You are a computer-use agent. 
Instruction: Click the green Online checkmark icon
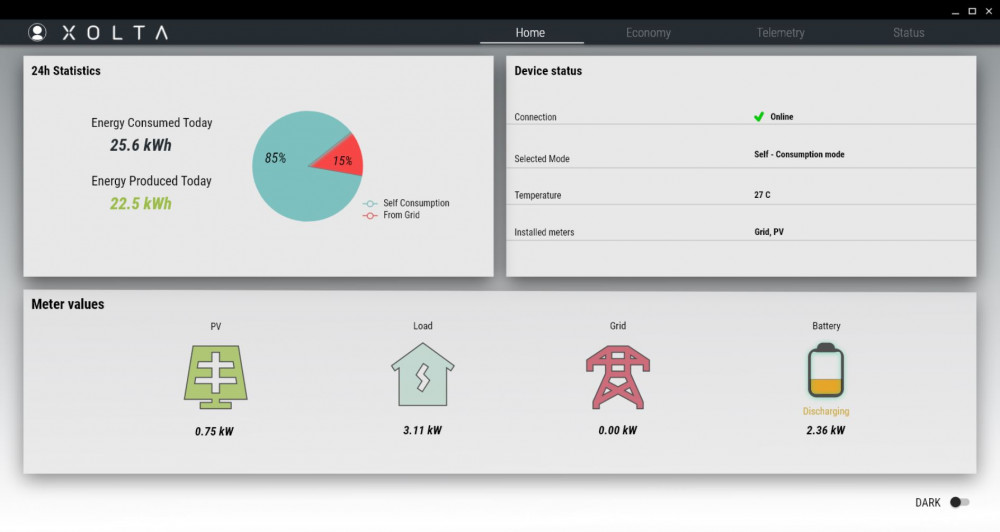[x=759, y=117]
